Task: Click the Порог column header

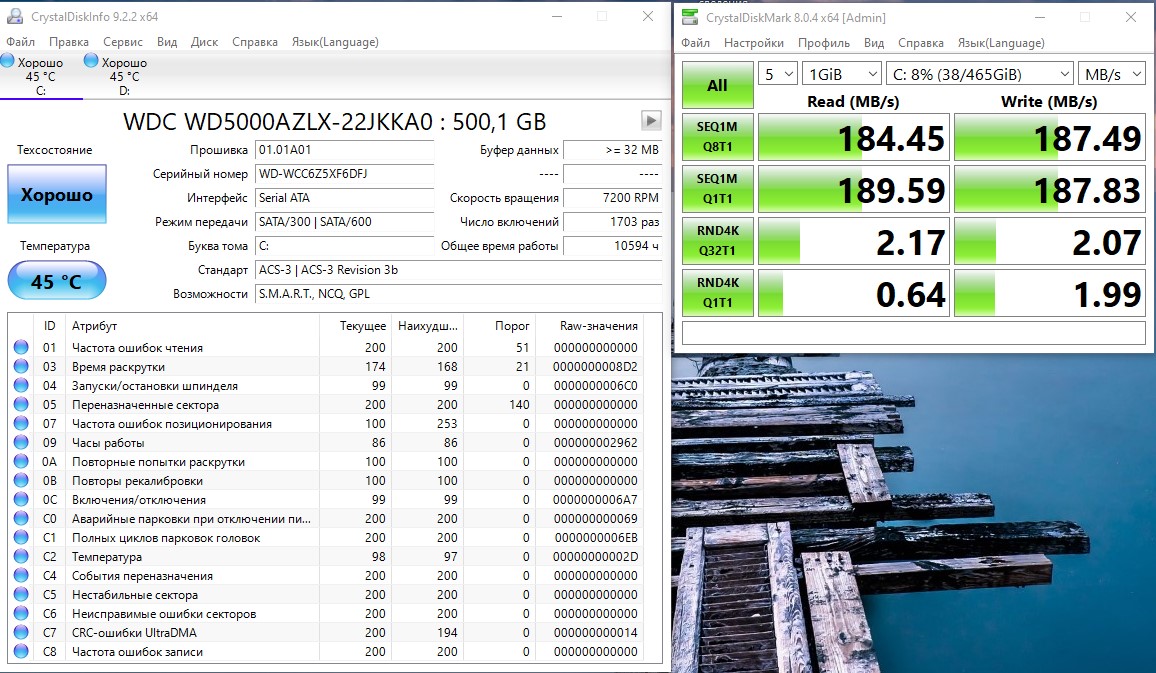Action: (498, 326)
